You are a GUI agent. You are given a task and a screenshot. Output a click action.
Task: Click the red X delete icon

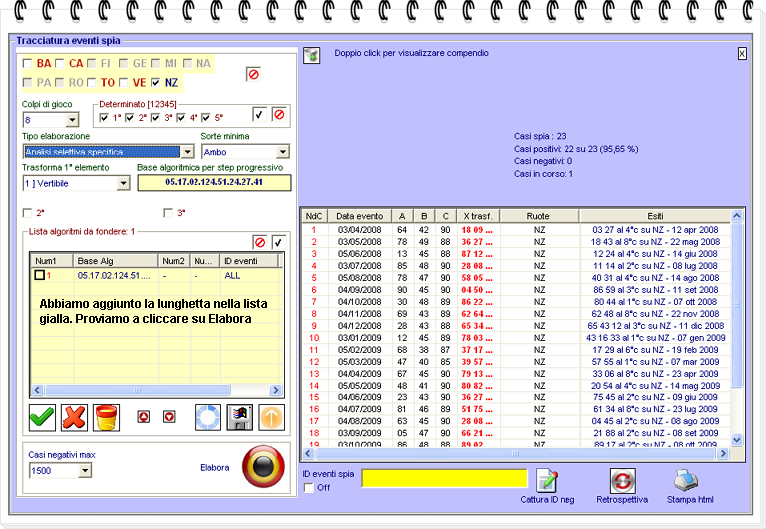click(74, 418)
